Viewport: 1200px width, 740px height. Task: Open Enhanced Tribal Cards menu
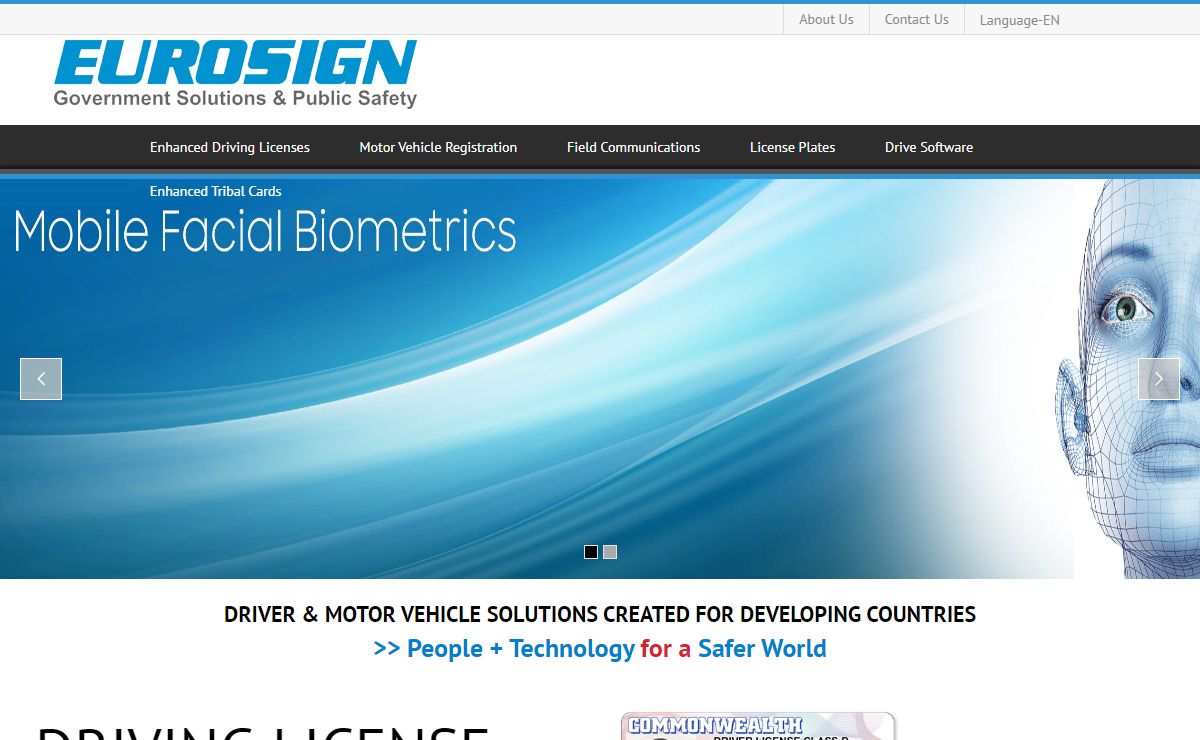(216, 191)
